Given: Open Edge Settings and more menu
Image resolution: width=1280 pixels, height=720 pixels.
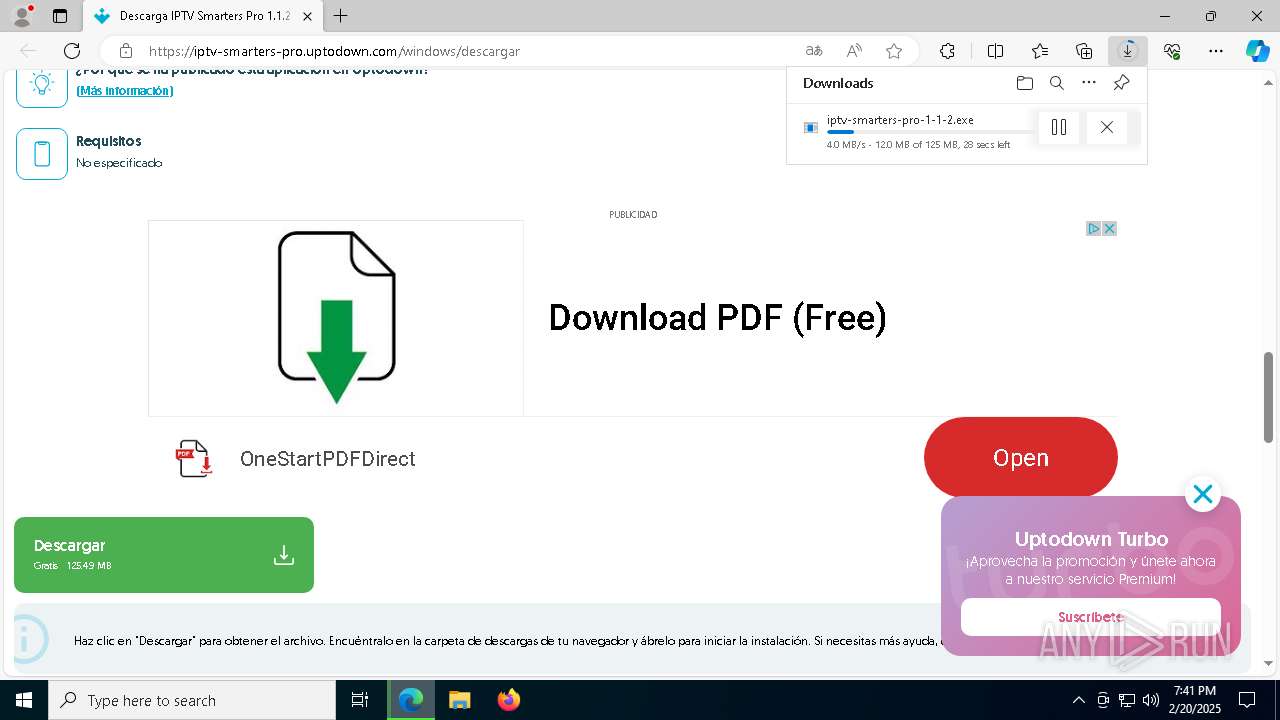Looking at the screenshot, I should click(x=1216, y=51).
